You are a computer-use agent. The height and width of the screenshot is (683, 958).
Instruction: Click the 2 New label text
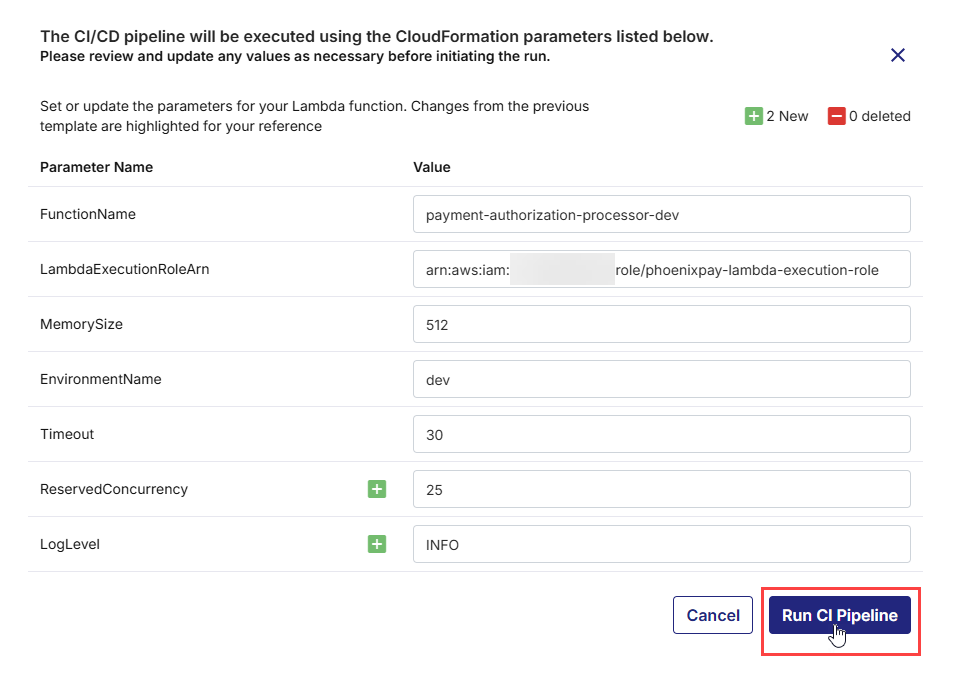point(786,116)
